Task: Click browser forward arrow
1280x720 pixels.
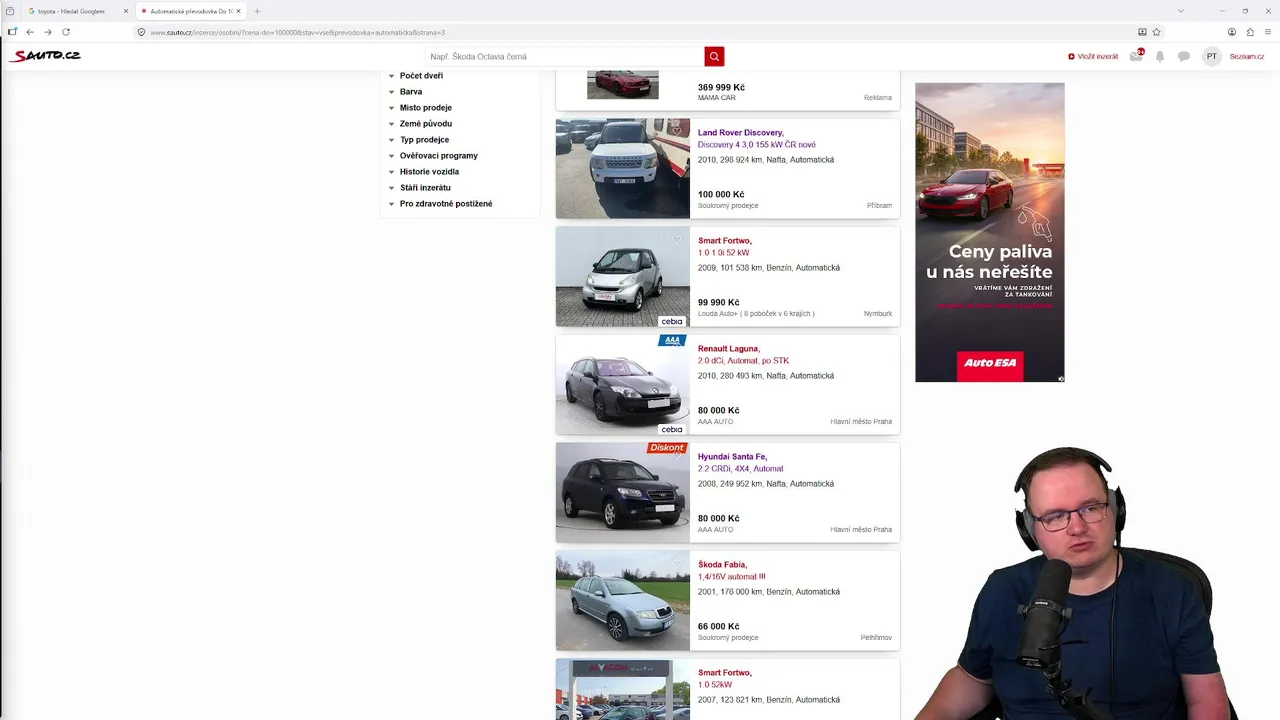Action: tap(47, 32)
